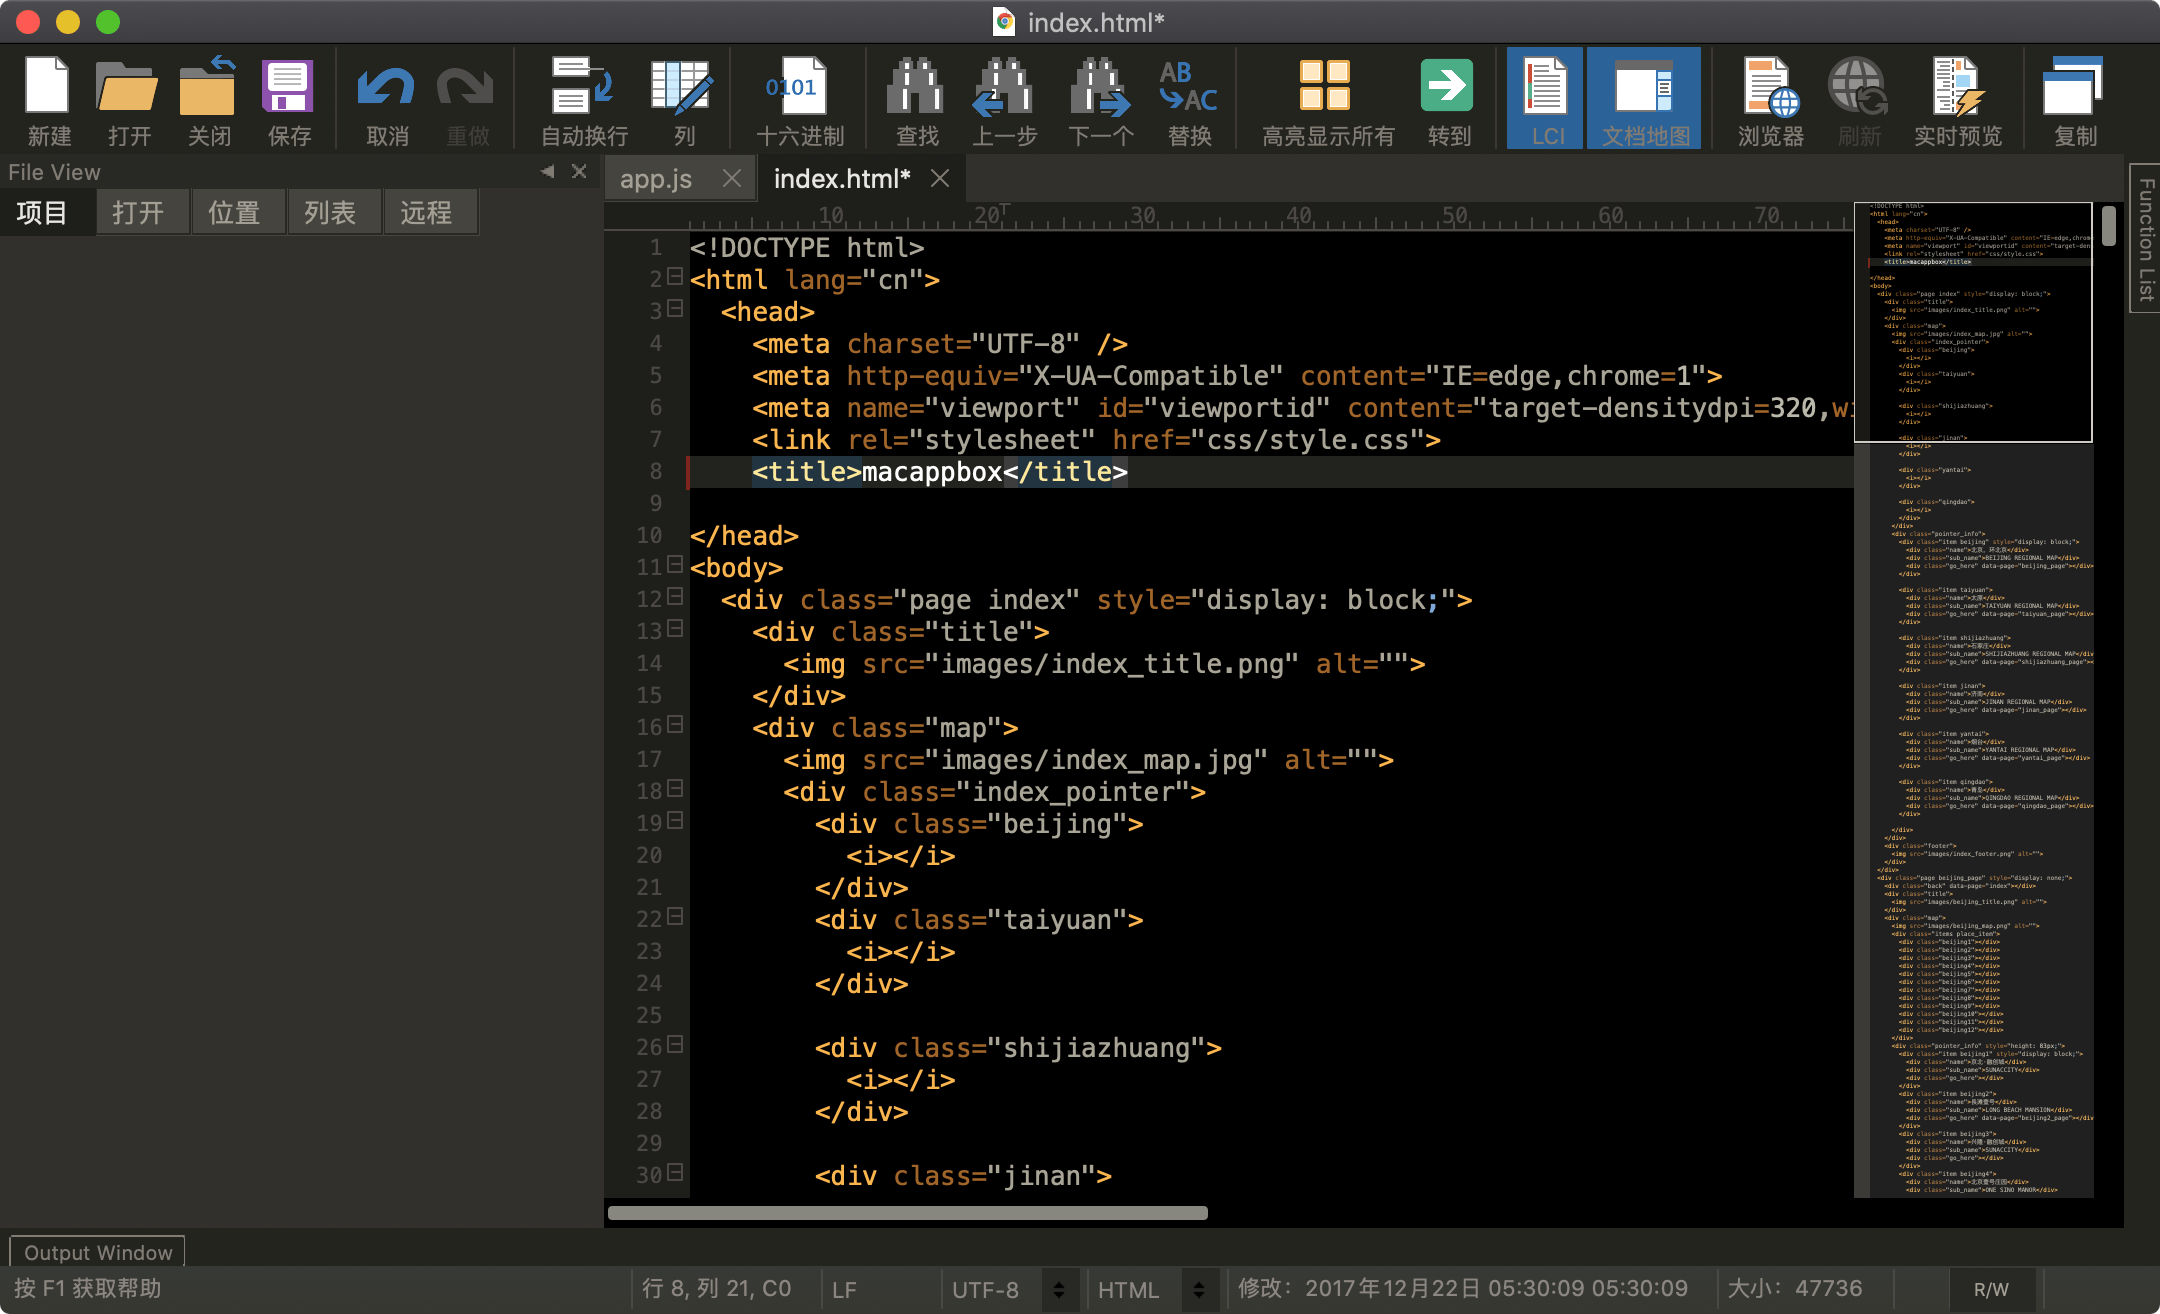Click the 刷新 refresh icon
This screenshot has height=1314, width=2160.
(x=1859, y=100)
